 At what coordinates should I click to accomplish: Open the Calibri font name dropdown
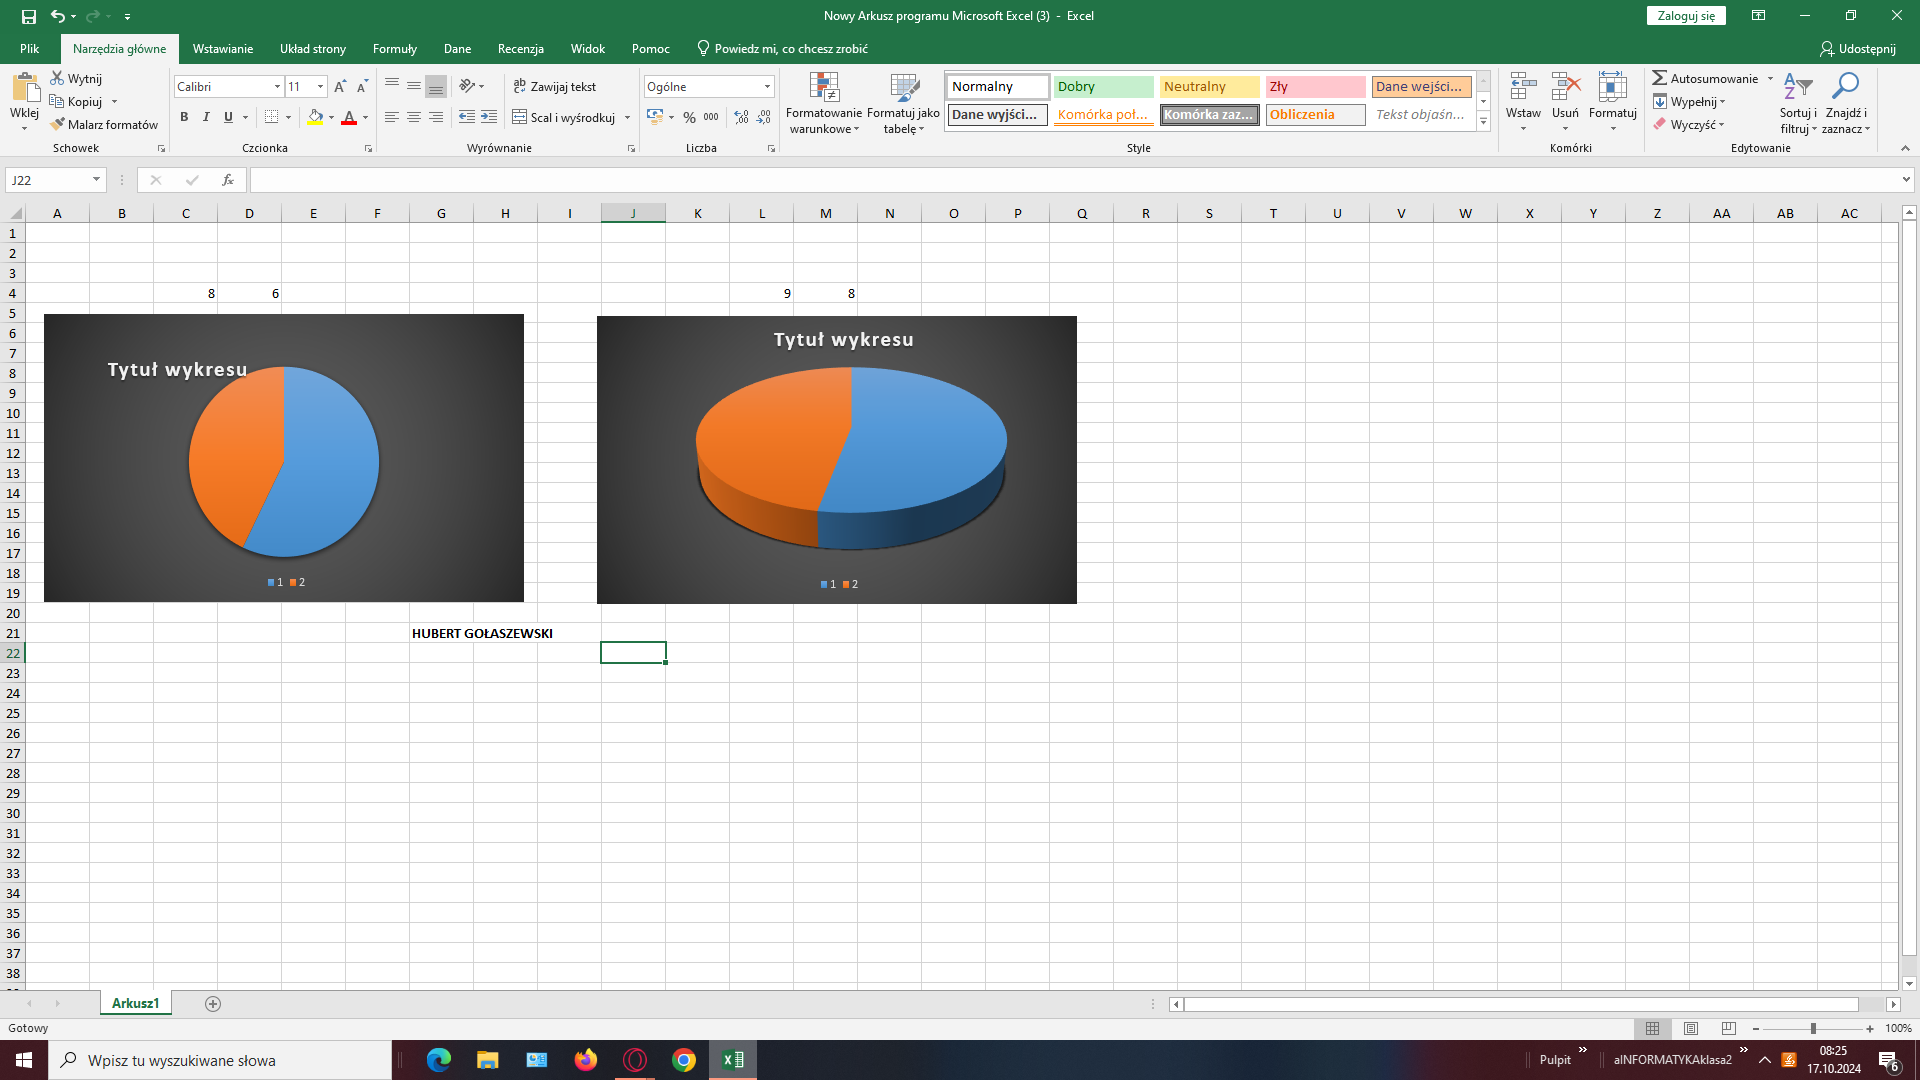pos(277,87)
